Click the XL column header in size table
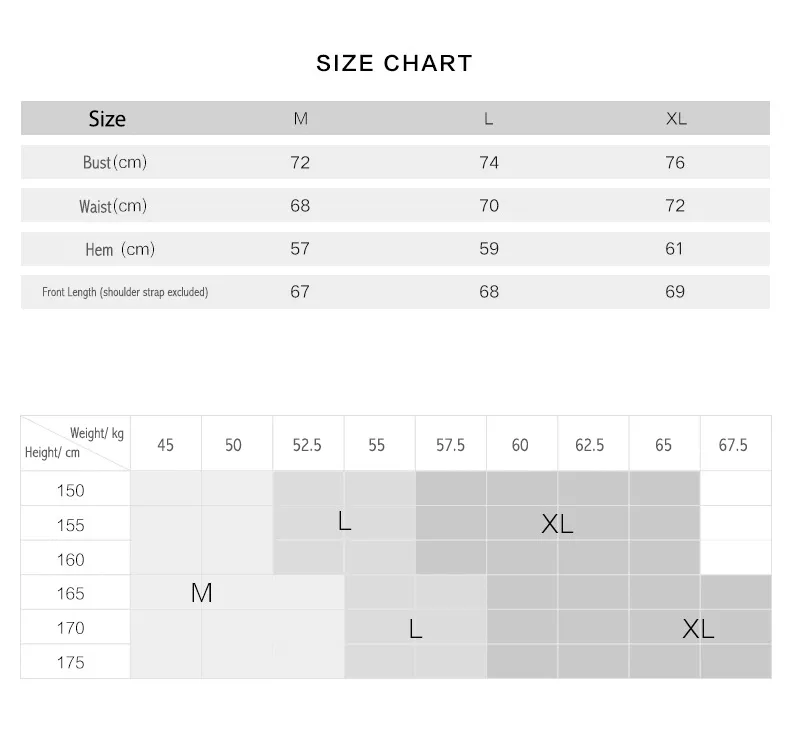The image size is (790, 731). pyautogui.click(x=676, y=119)
